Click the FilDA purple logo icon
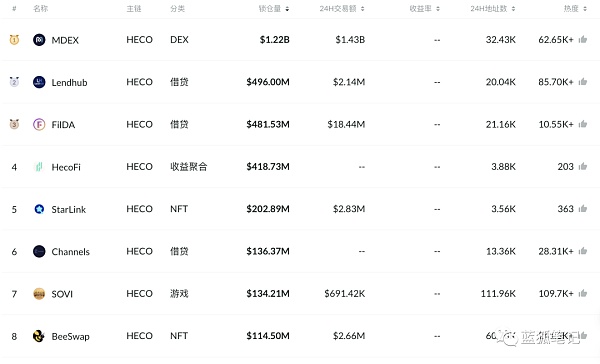600x364 pixels. coord(39,124)
